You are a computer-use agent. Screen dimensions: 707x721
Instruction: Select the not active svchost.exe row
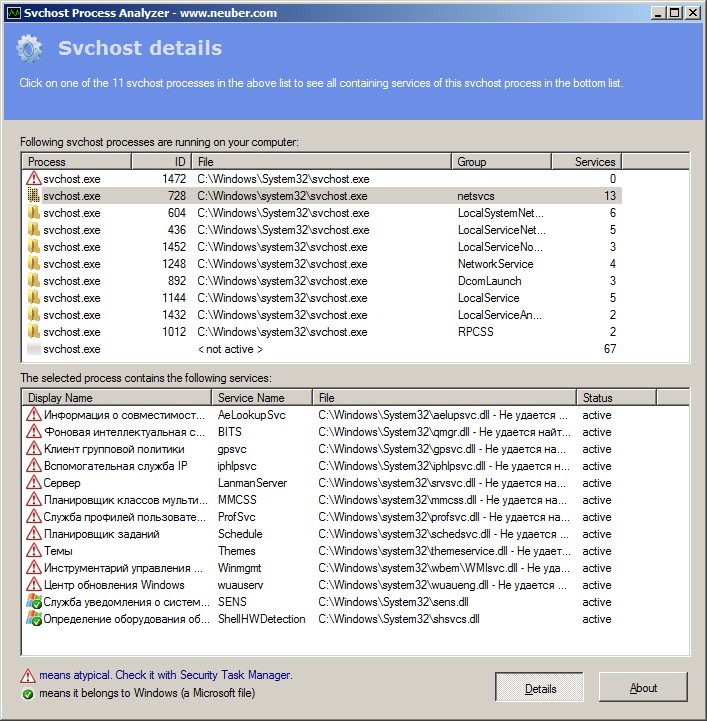click(x=324, y=349)
